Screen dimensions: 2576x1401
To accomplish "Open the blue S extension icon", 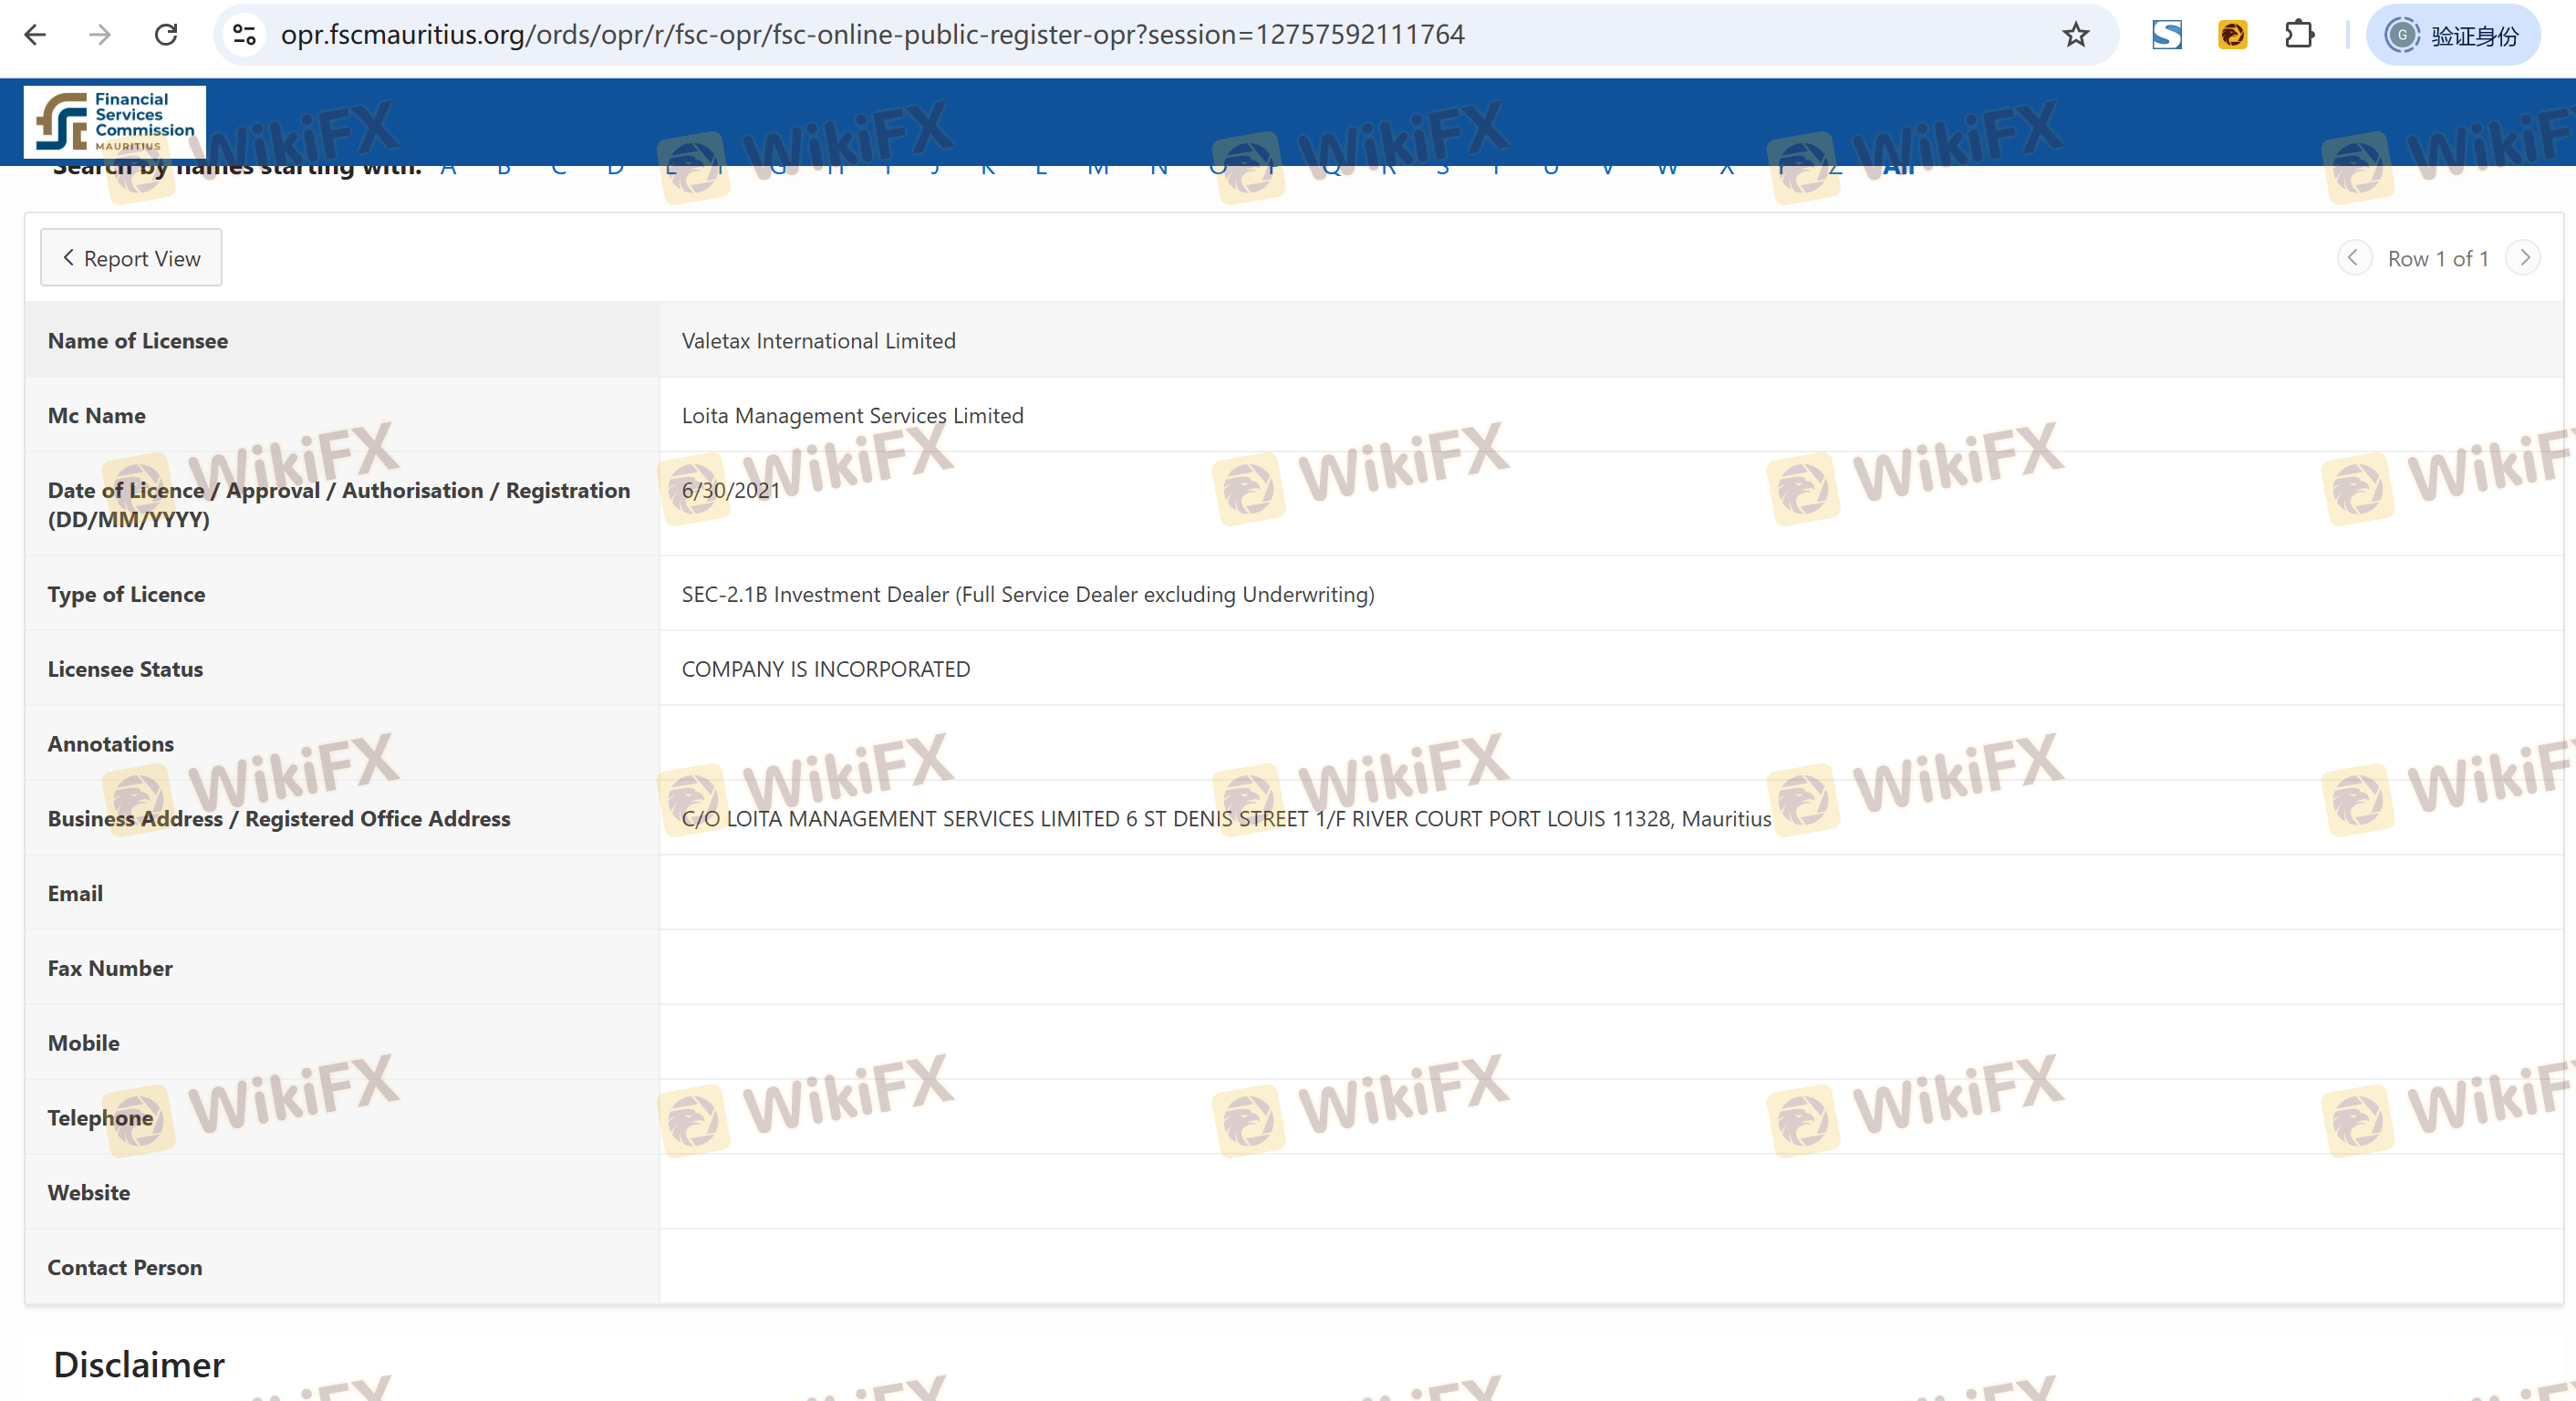I will click(x=2166, y=35).
